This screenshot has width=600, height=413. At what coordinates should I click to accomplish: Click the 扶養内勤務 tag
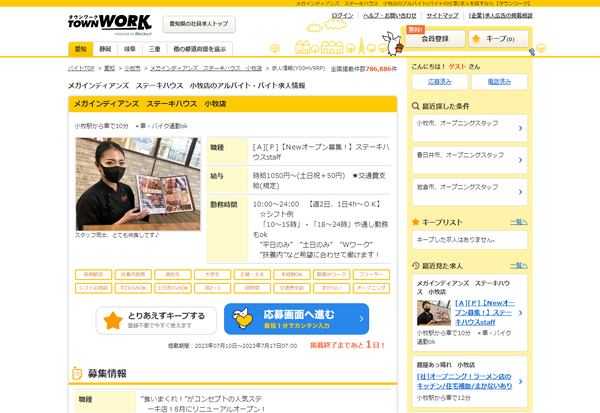pos(133,274)
